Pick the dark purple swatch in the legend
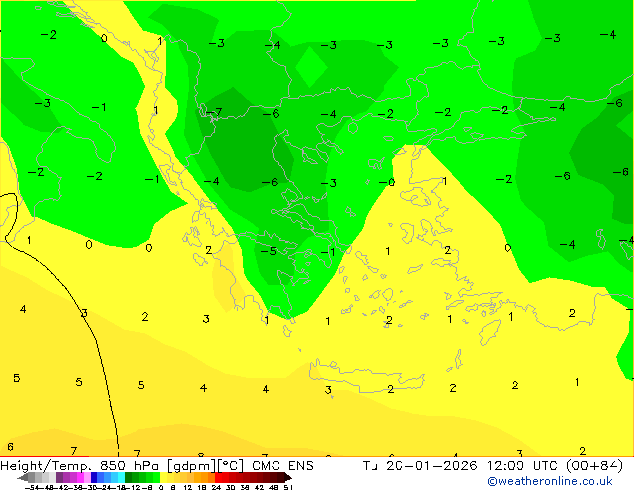The width and height of the screenshot is (634, 490). 59,477
